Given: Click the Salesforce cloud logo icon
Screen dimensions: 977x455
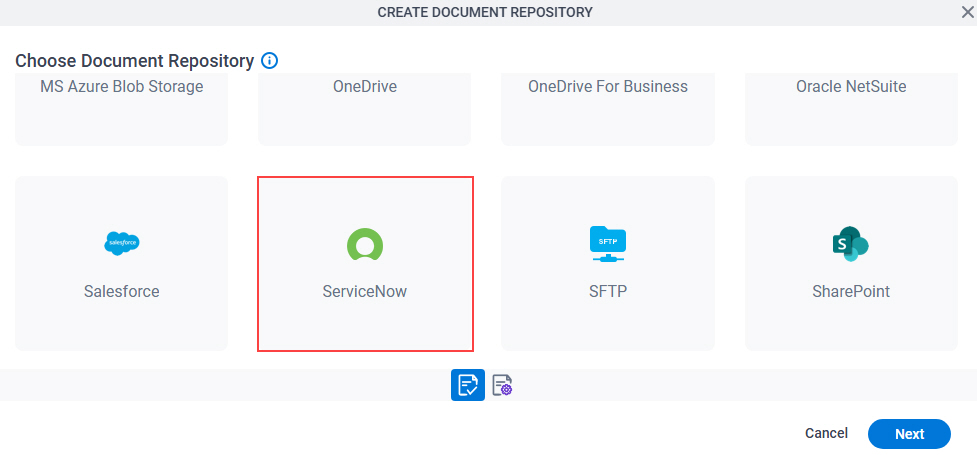Looking at the screenshot, I should click(x=122, y=243).
